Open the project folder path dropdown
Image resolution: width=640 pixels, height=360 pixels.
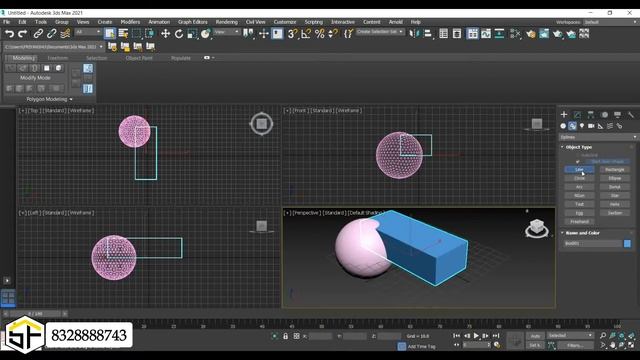click(x=54, y=47)
